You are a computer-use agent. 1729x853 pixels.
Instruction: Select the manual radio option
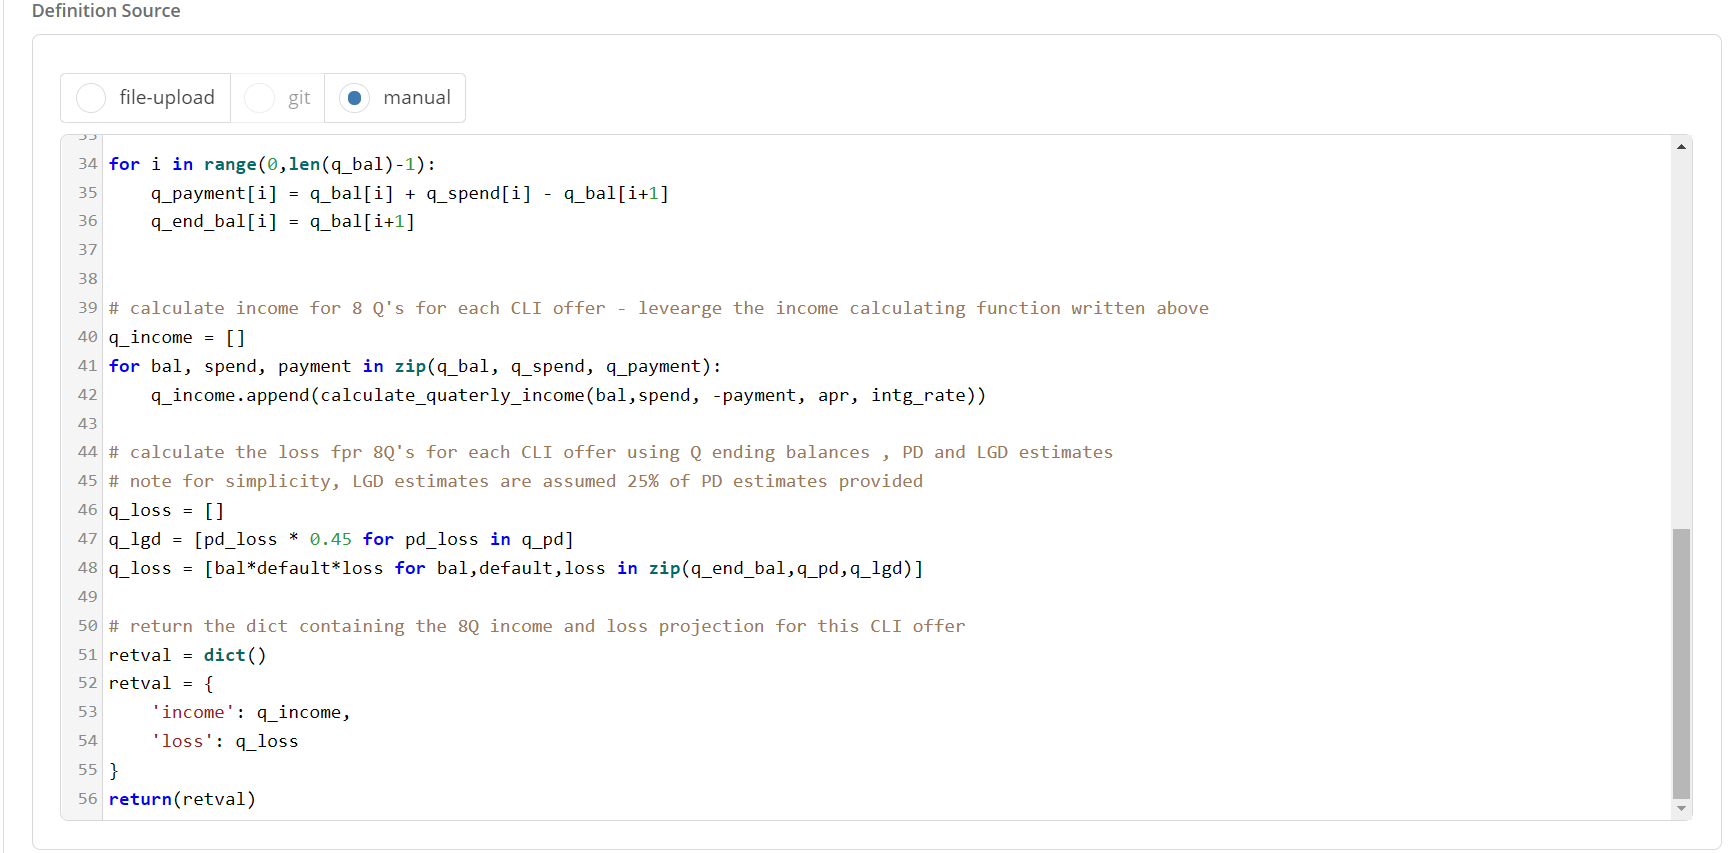tap(354, 98)
